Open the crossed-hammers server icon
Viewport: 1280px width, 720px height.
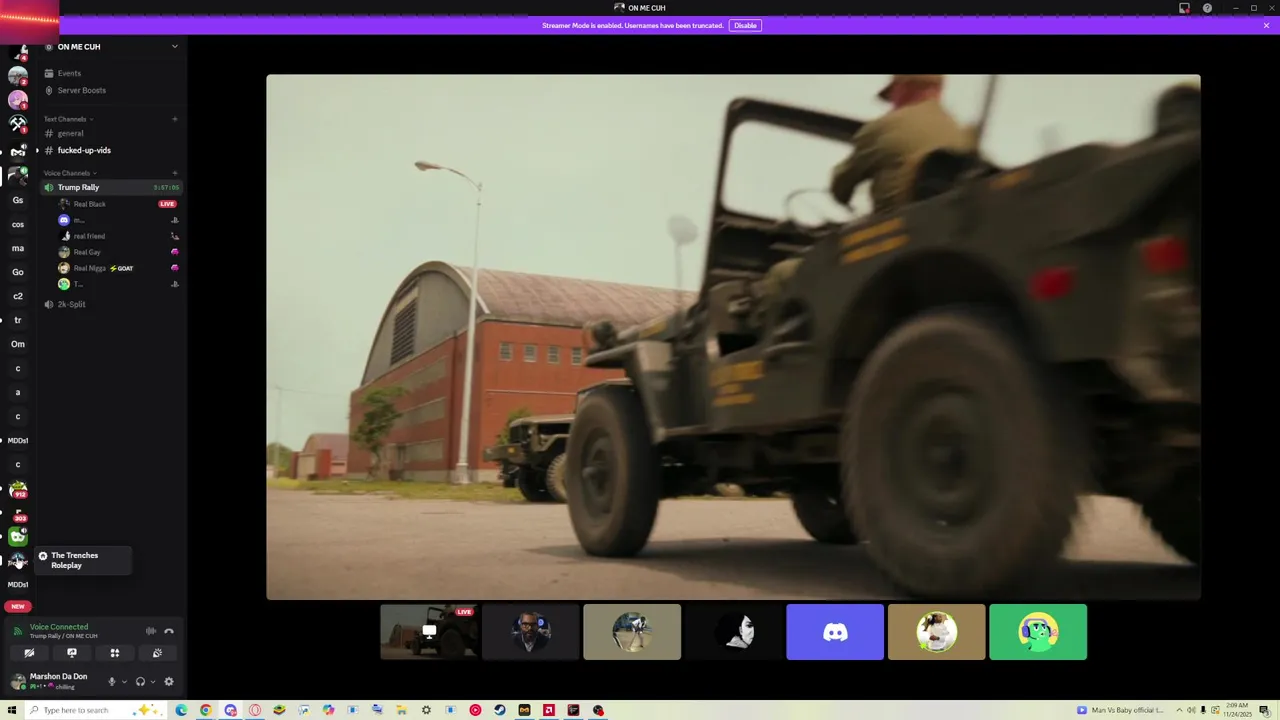(18, 124)
